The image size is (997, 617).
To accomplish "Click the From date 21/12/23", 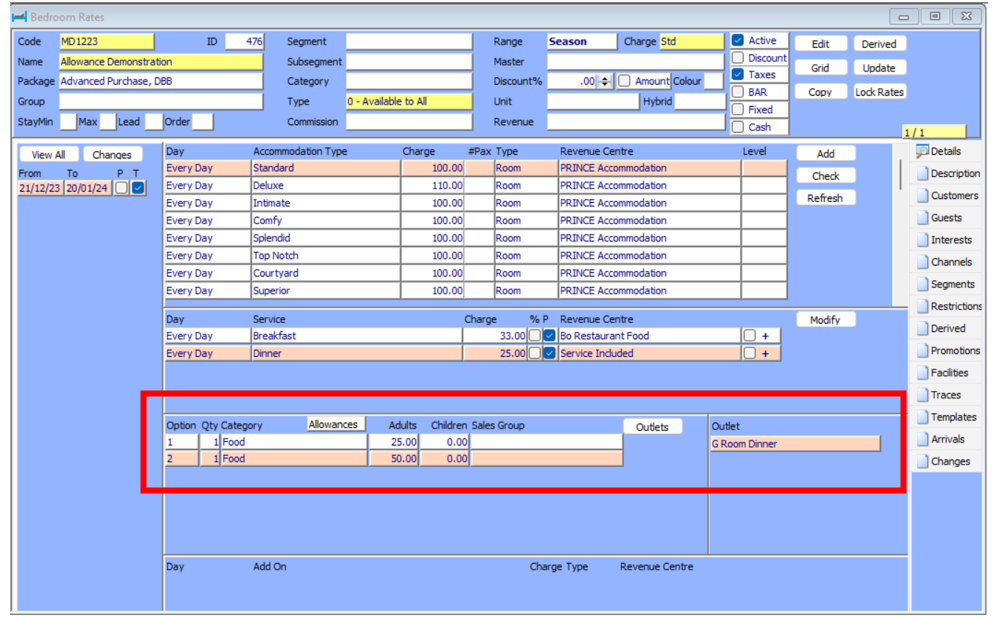I will point(40,188).
